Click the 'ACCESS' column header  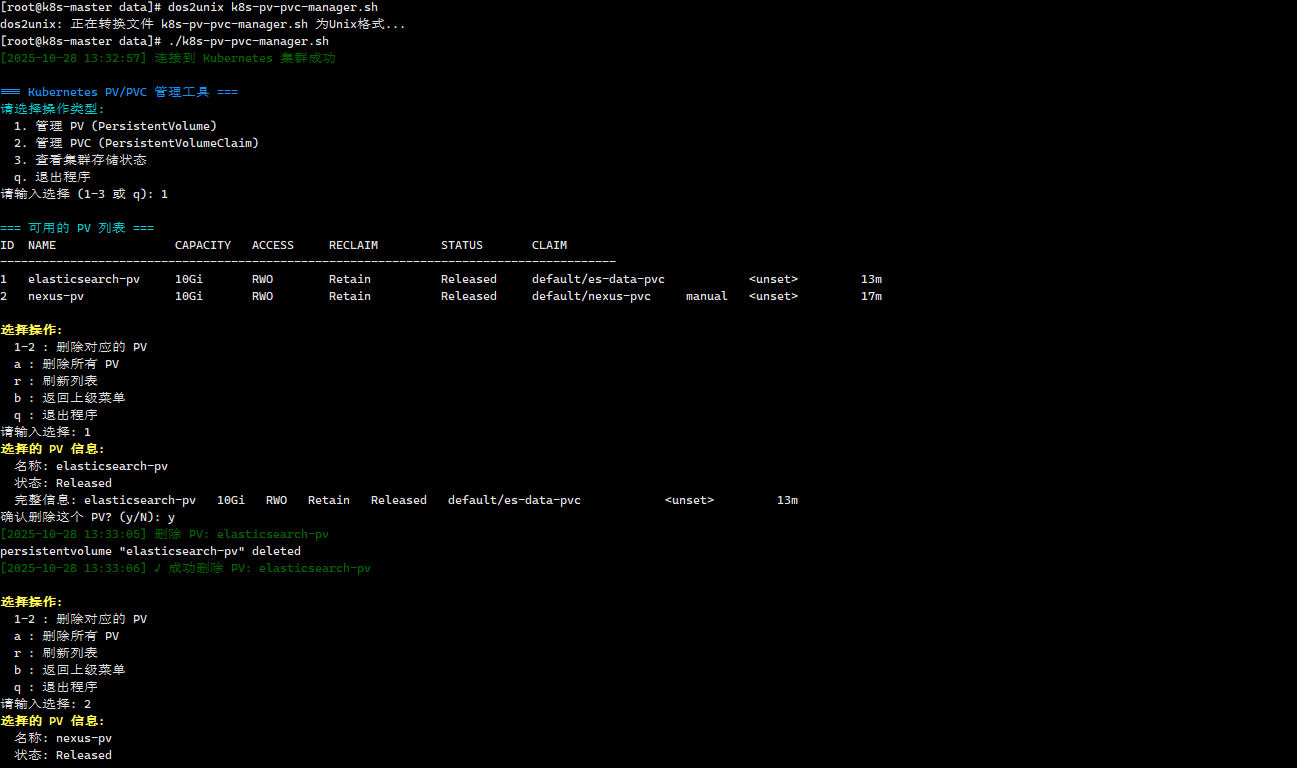[273, 245]
